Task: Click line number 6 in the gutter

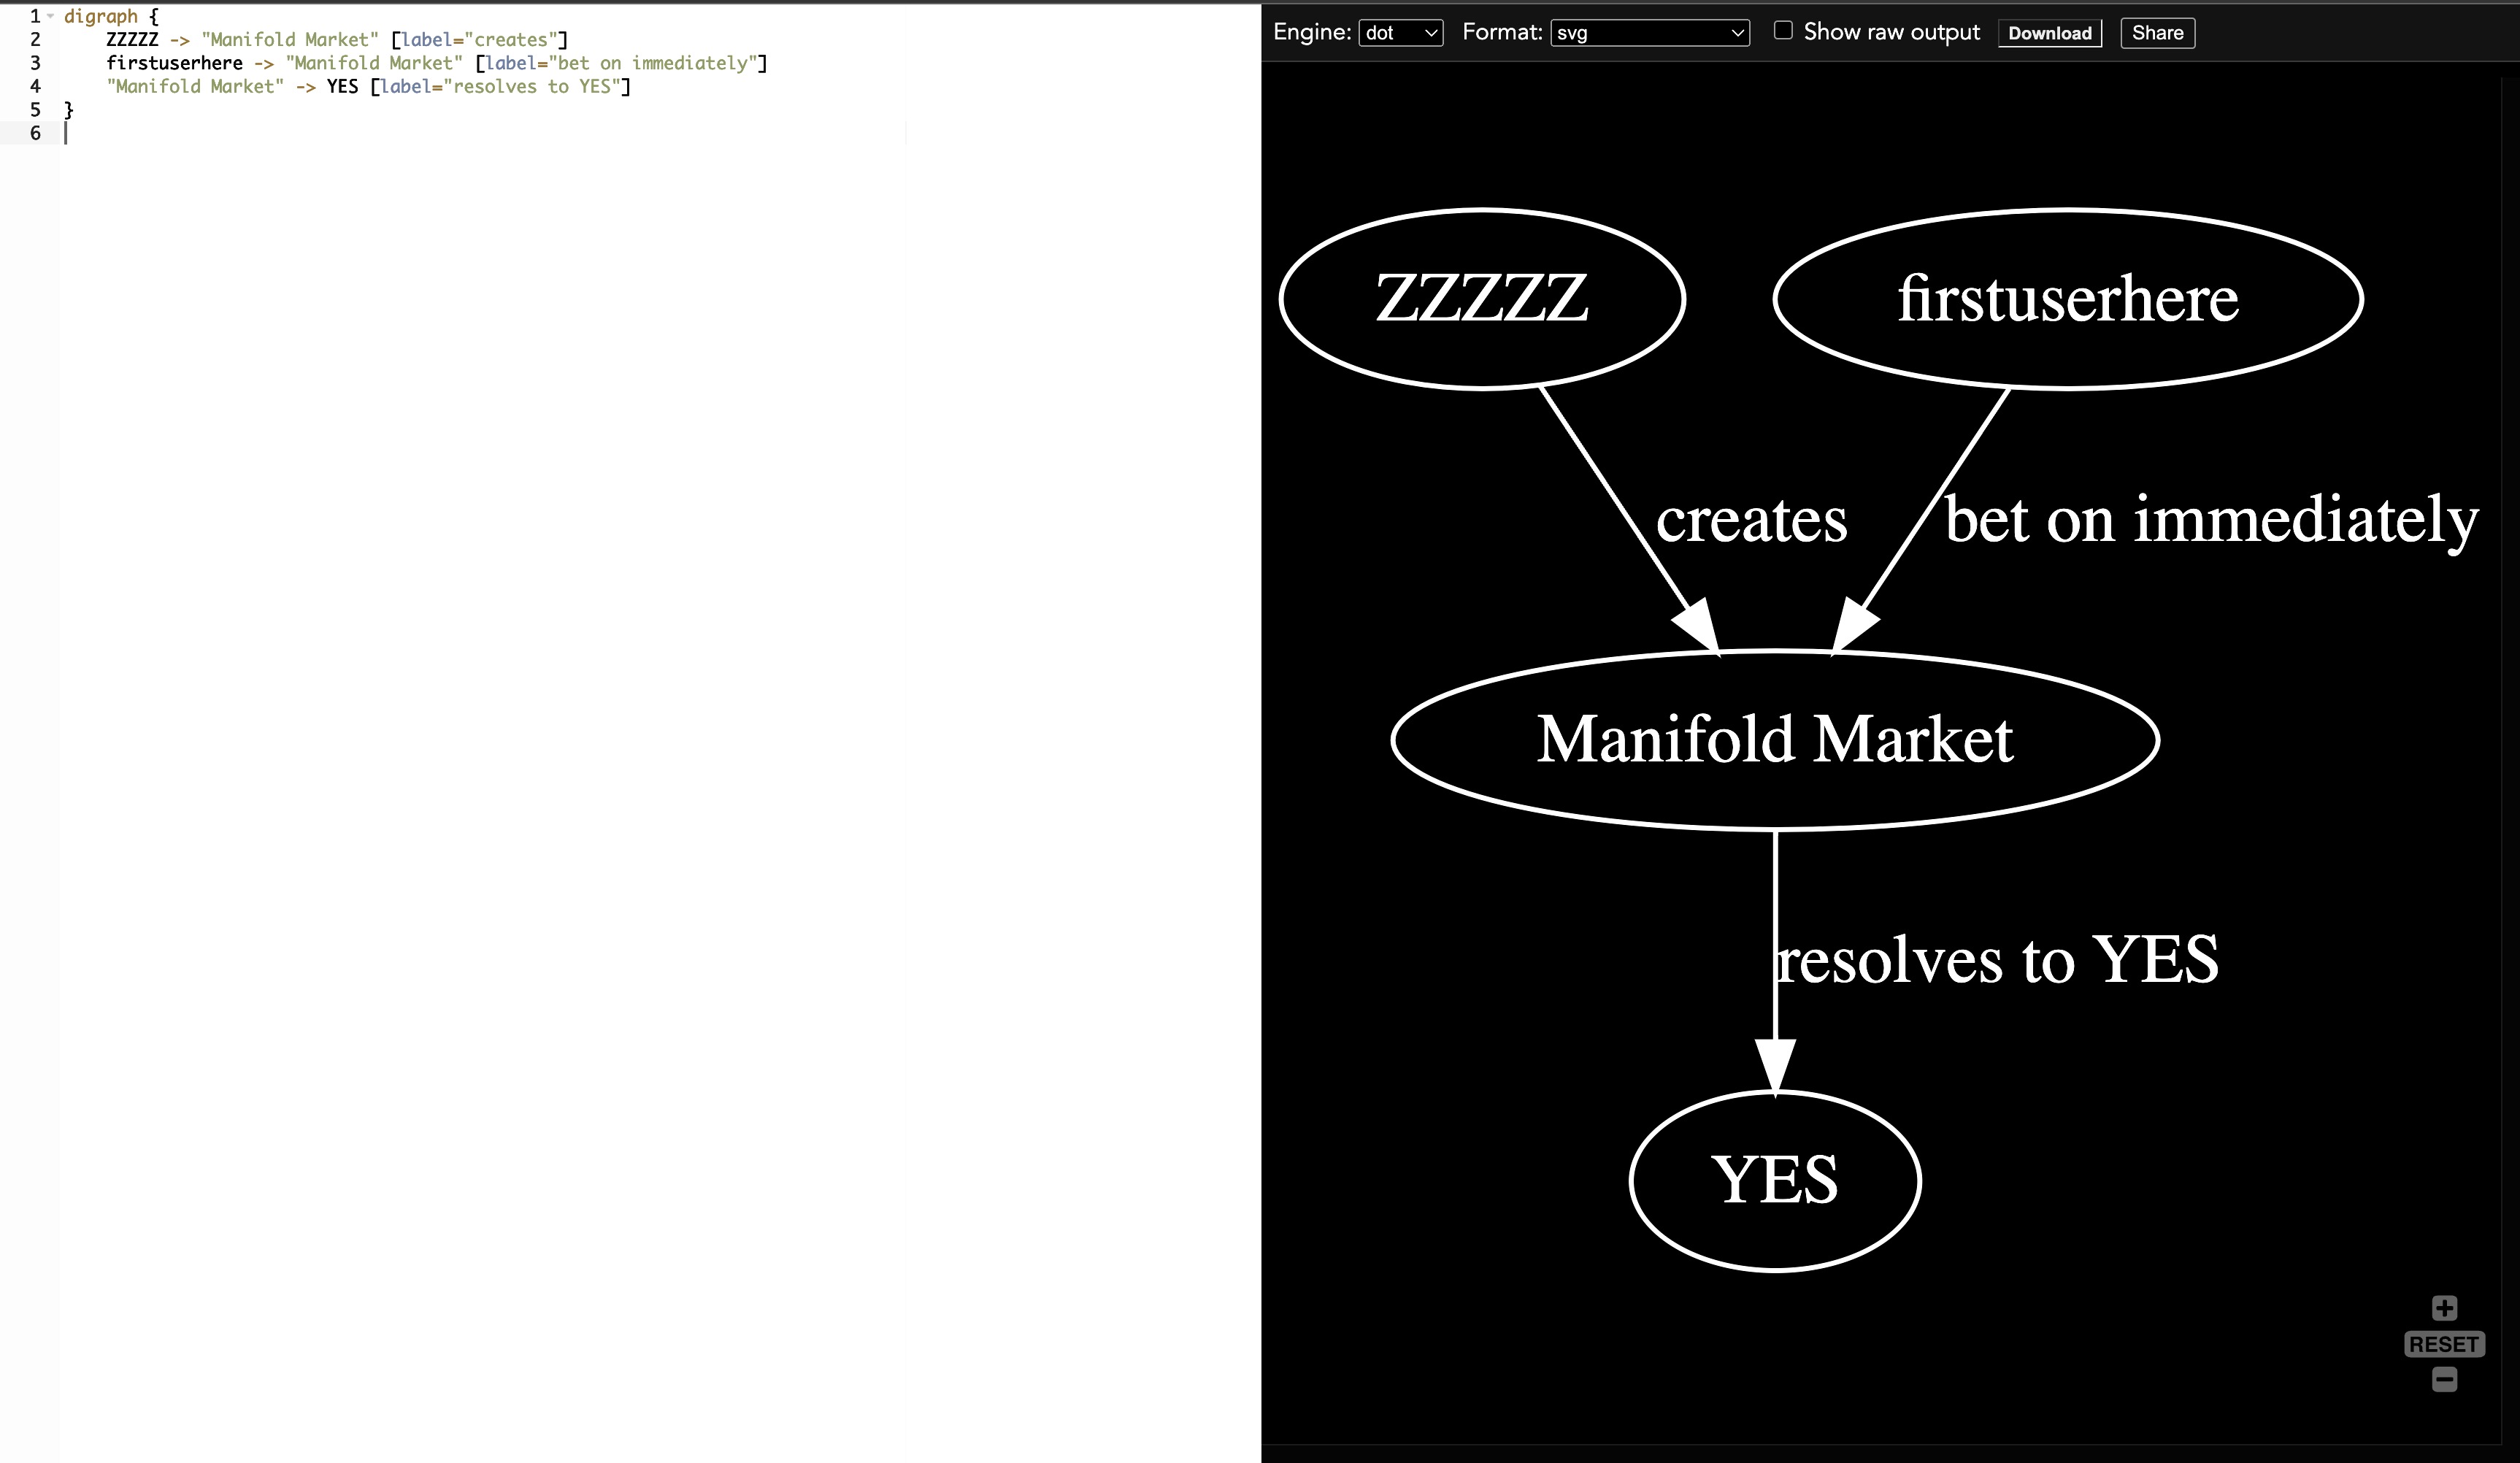Action: click(35, 133)
